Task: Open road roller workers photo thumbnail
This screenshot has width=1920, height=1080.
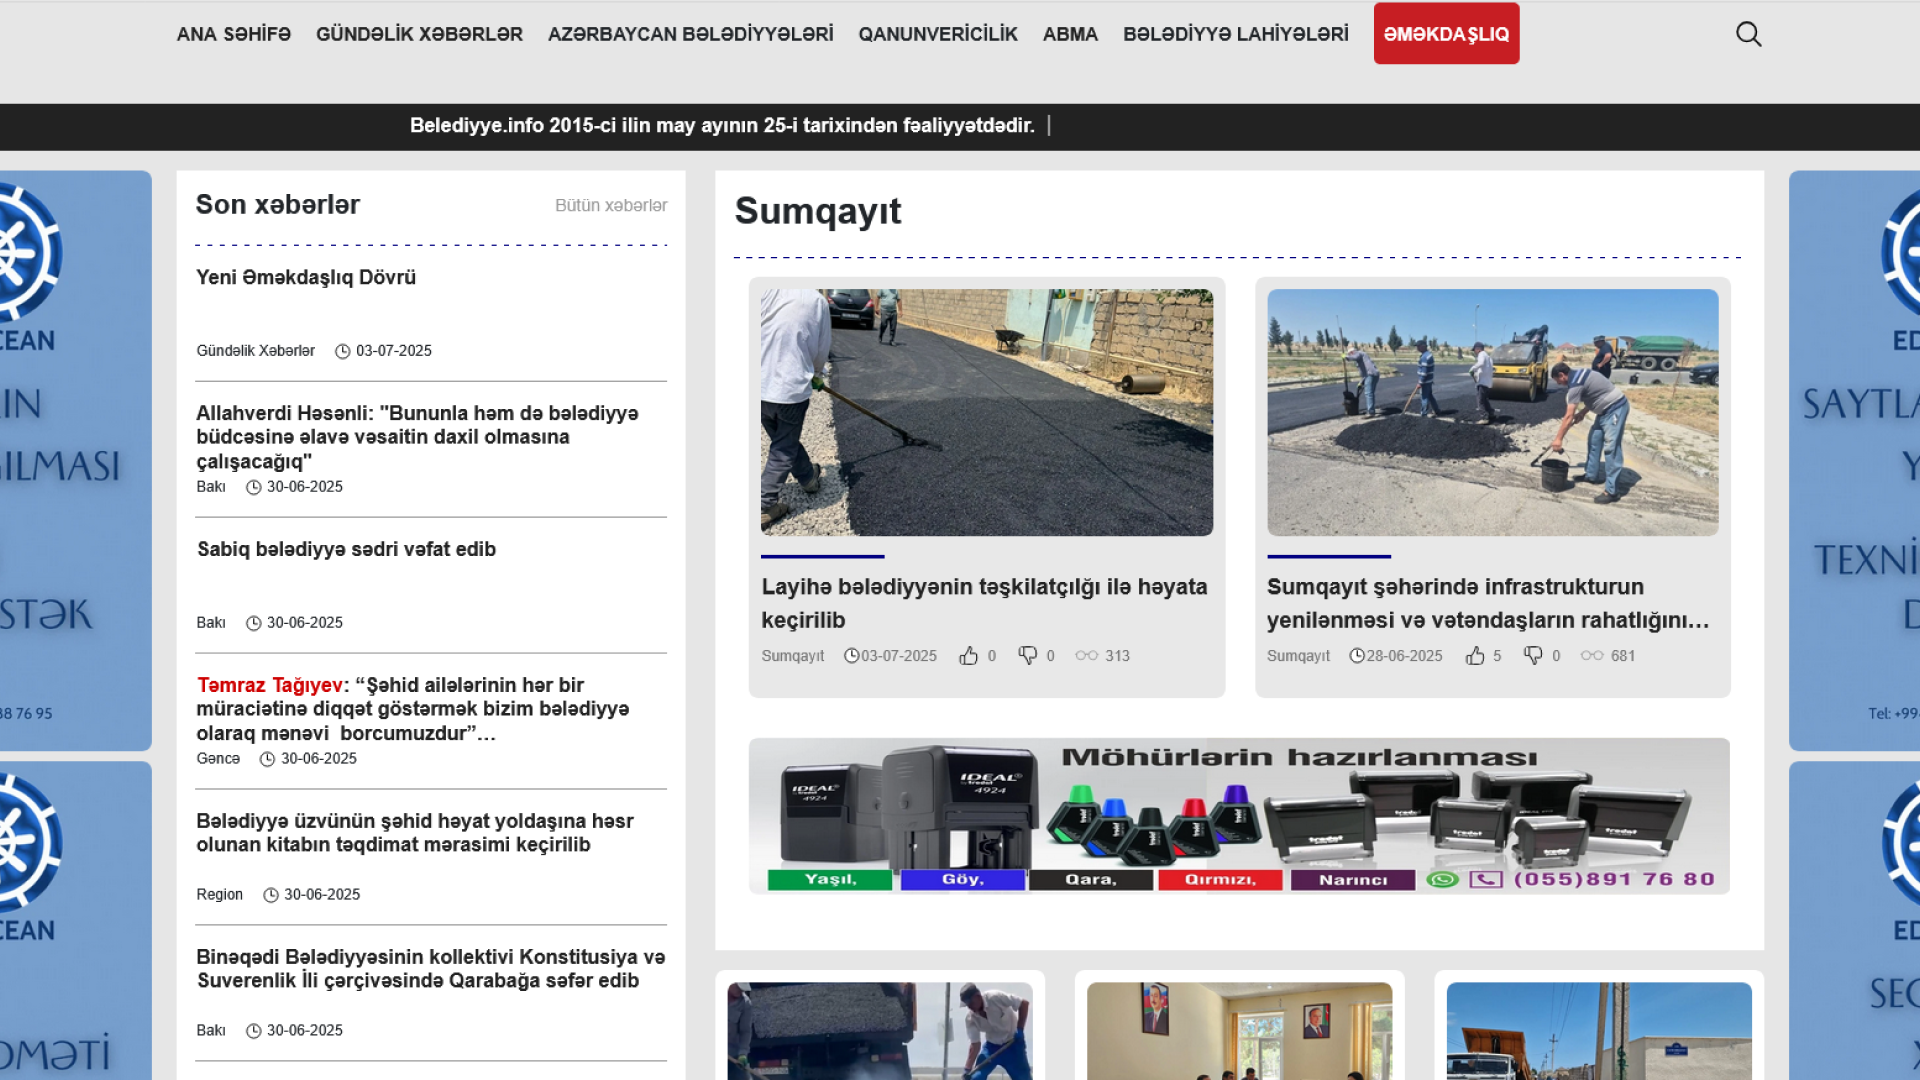Action: tap(1492, 412)
